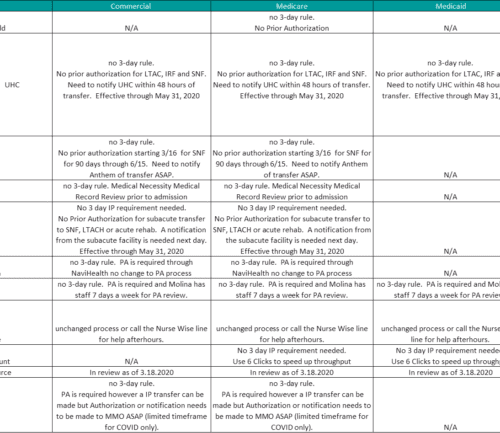Click Commercial N/A cell in the first row

(x=131, y=22)
